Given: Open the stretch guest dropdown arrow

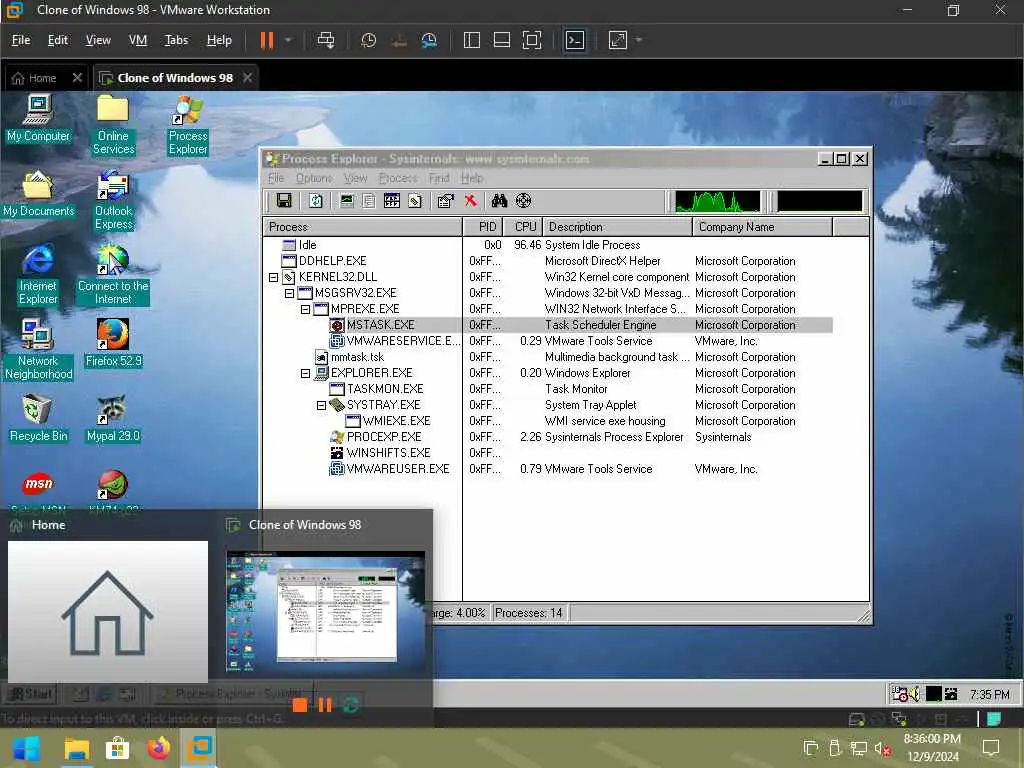Looking at the screenshot, I should point(639,40).
